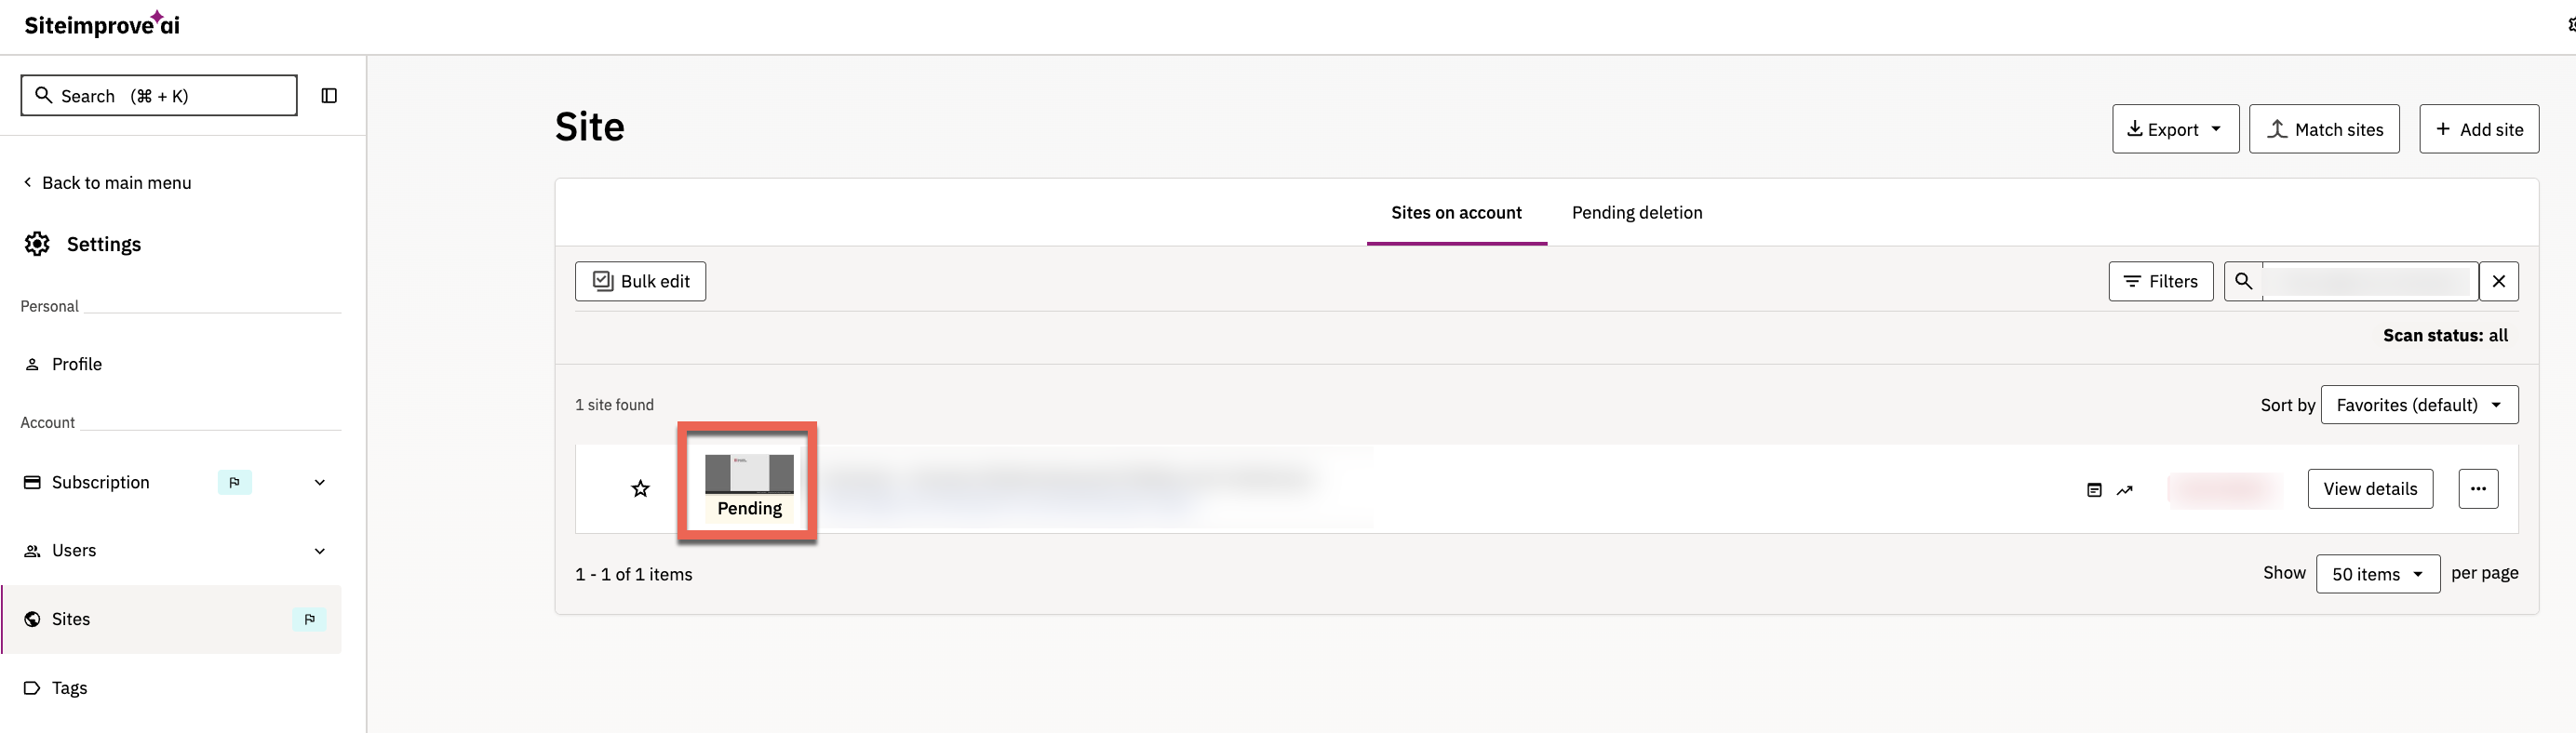This screenshot has height=733, width=2576.
Task: Click the Profile person icon
Action: 32,364
